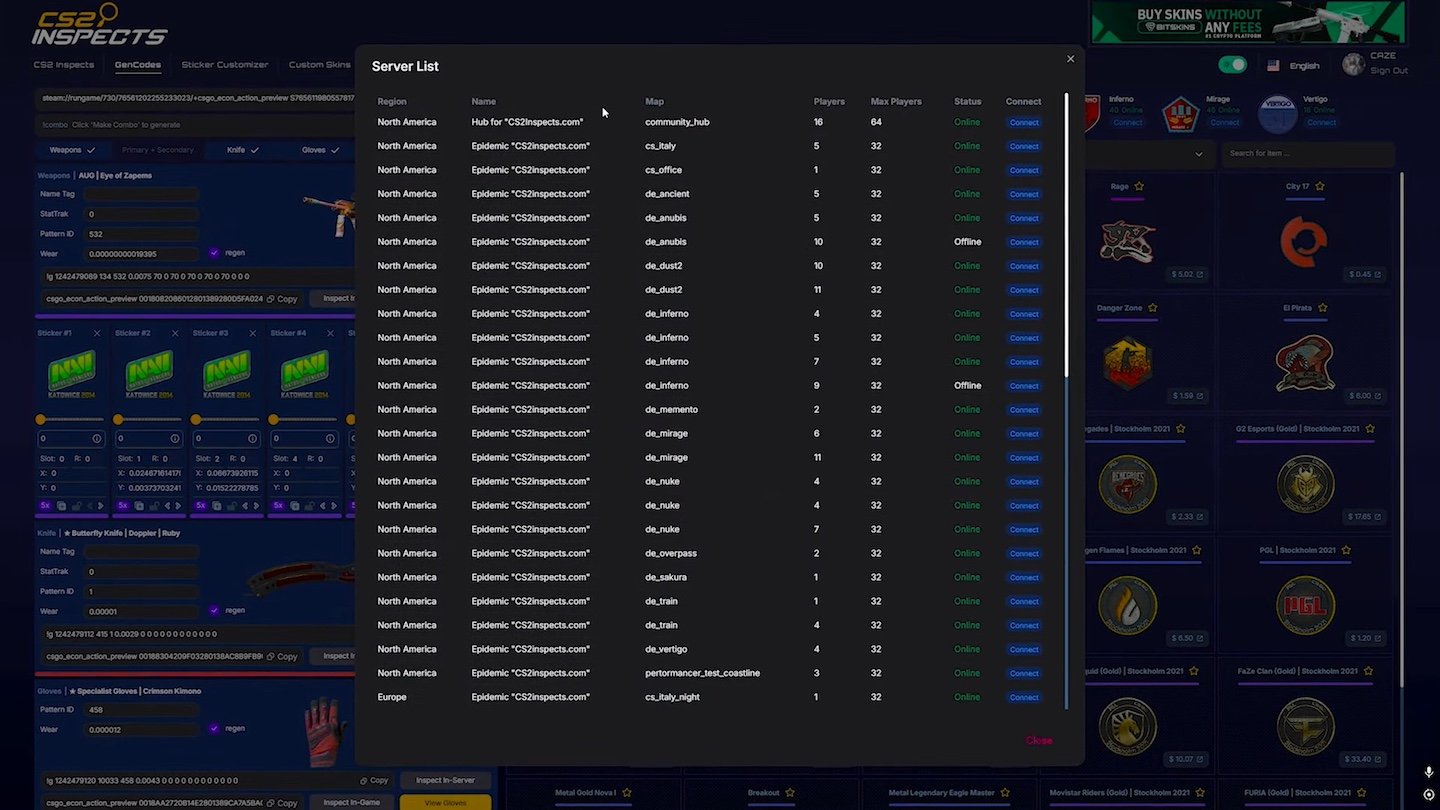
Task: Toggle the green switch beside English
Action: point(1232,65)
